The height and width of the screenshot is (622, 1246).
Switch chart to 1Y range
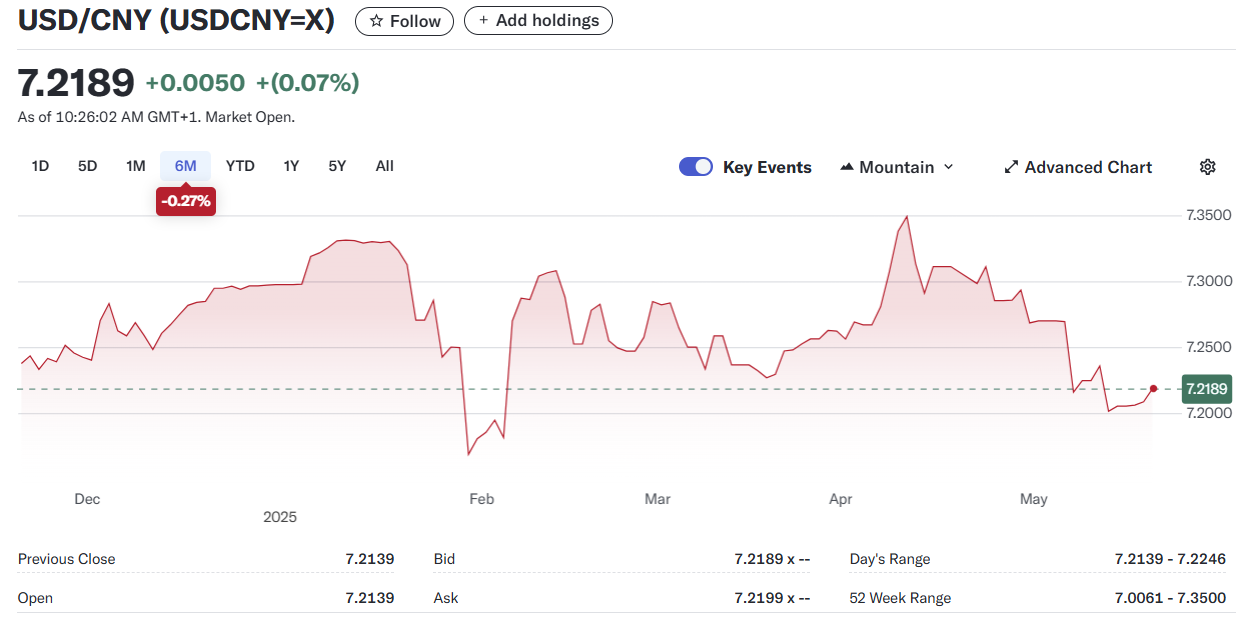pos(291,166)
